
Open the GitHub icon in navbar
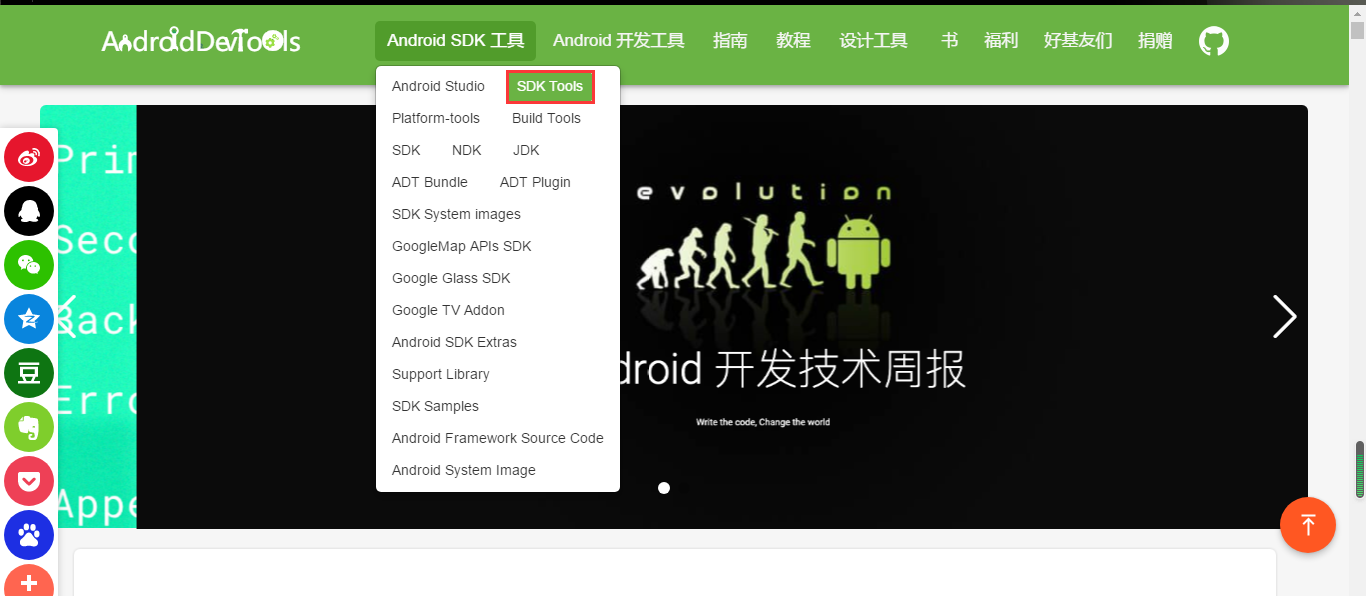click(1213, 40)
